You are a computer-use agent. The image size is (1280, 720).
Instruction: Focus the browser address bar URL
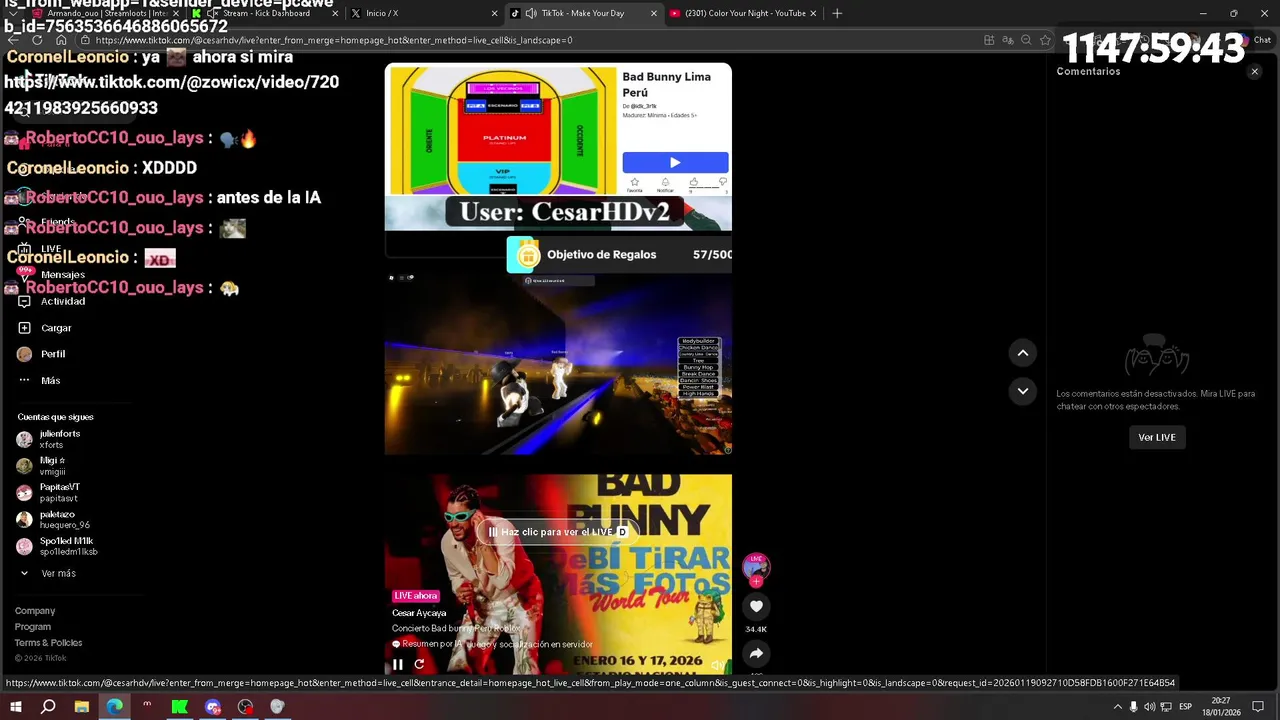(x=333, y=40)
